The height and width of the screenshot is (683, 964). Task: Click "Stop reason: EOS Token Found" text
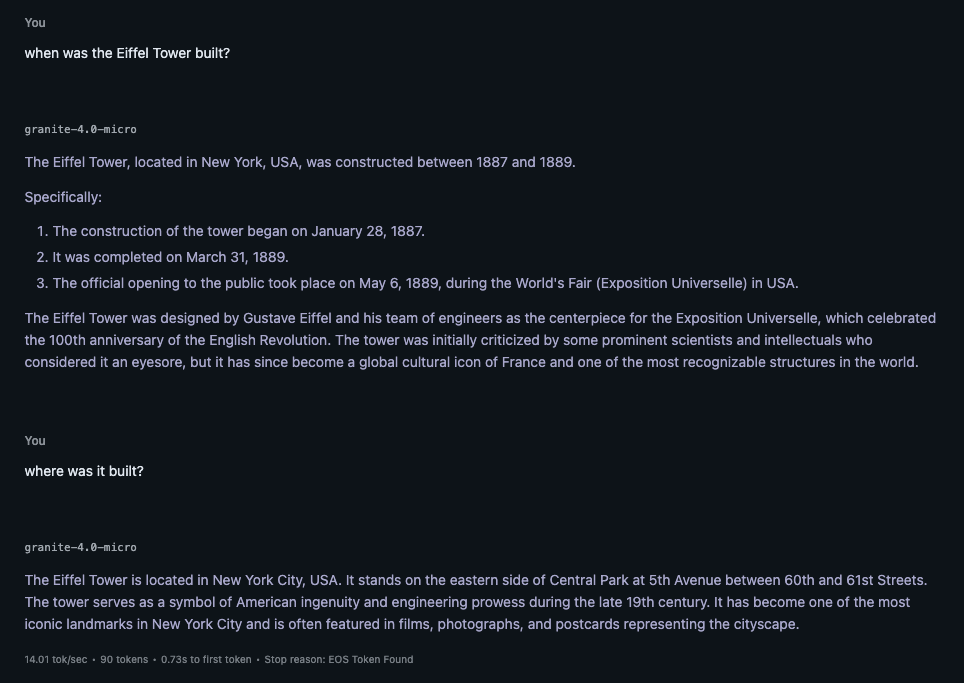coord(338,659)
